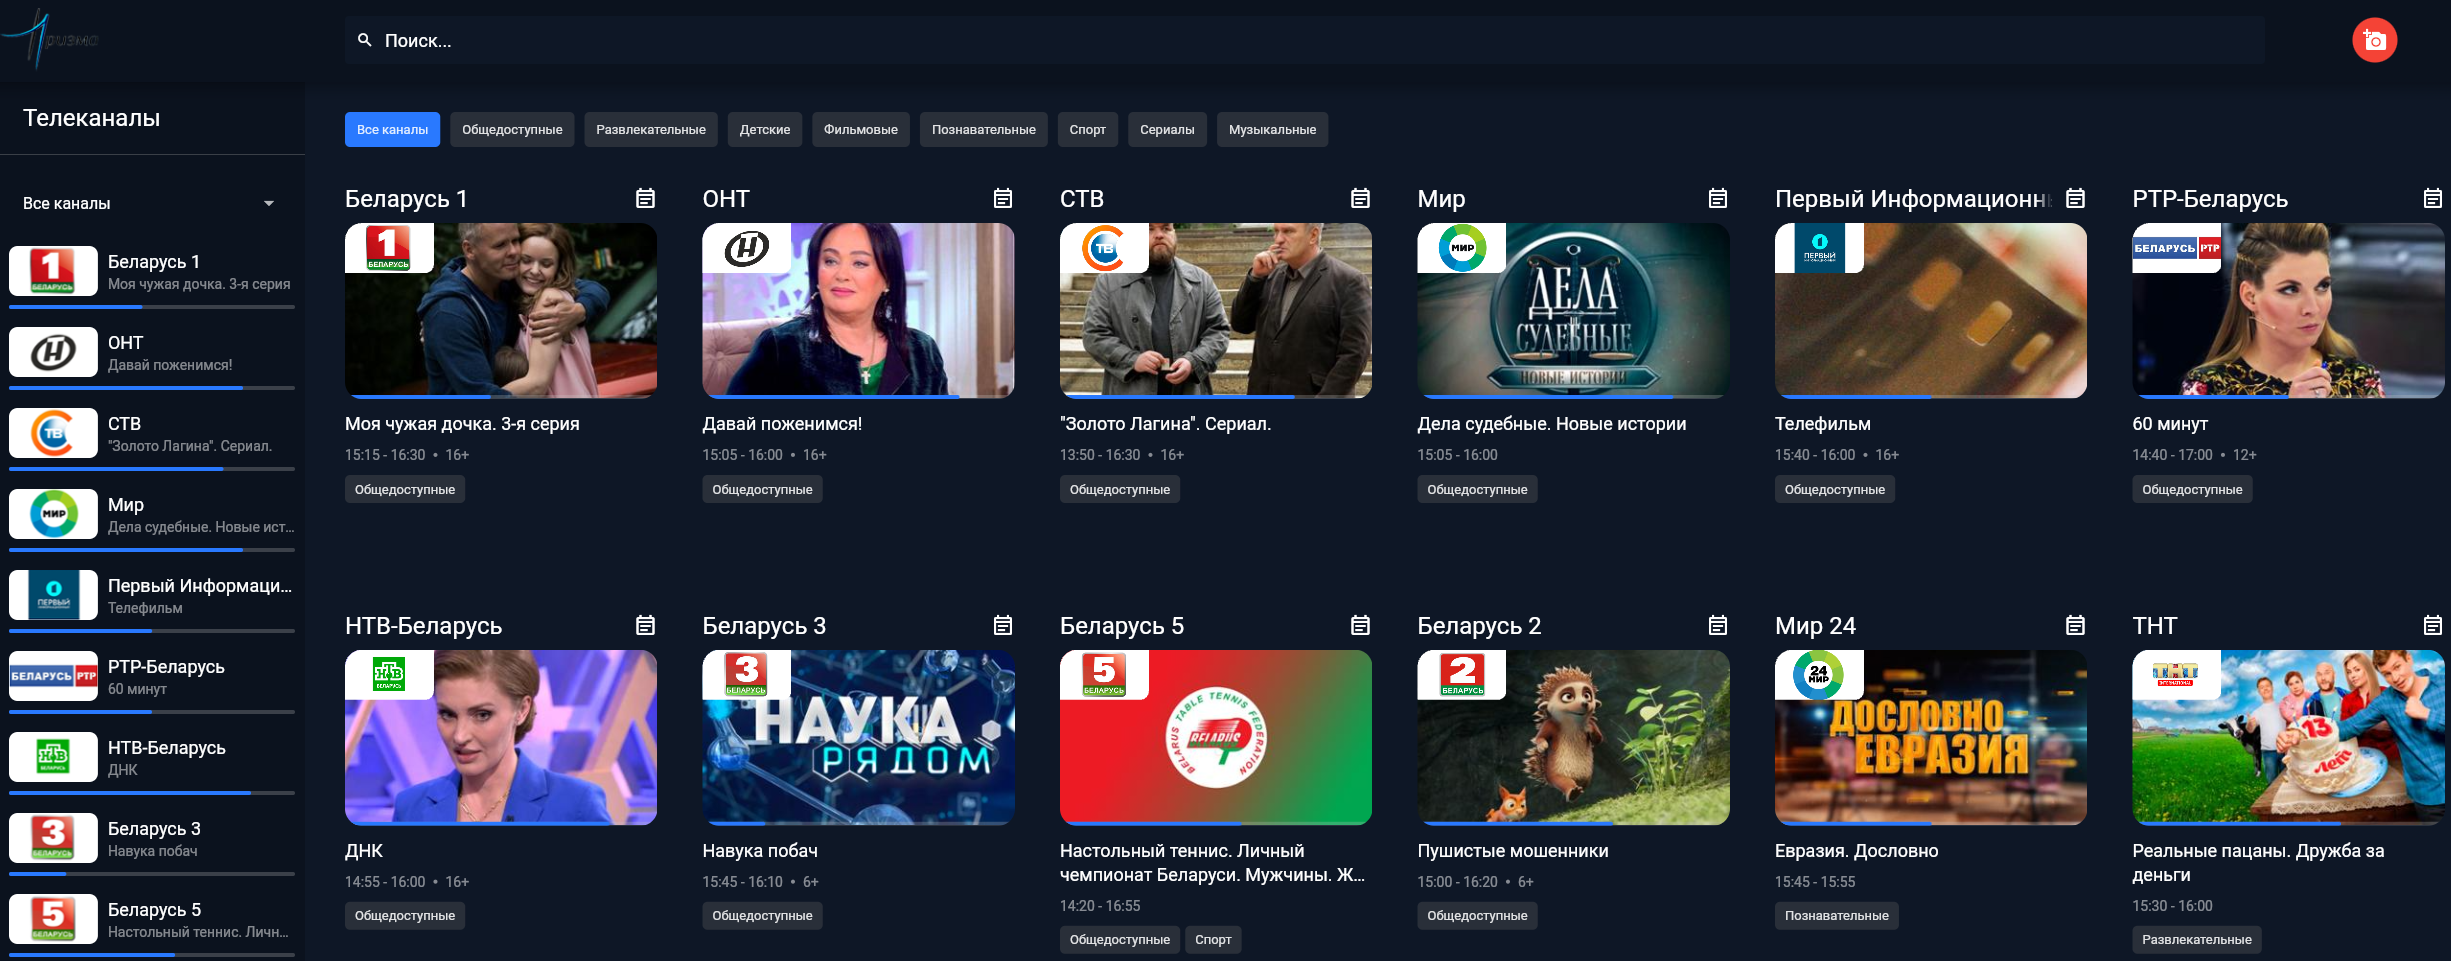The height and width of the screenshot is (961, 2451).
Task: Click the search input field
Action: (x=1305, y=40)
